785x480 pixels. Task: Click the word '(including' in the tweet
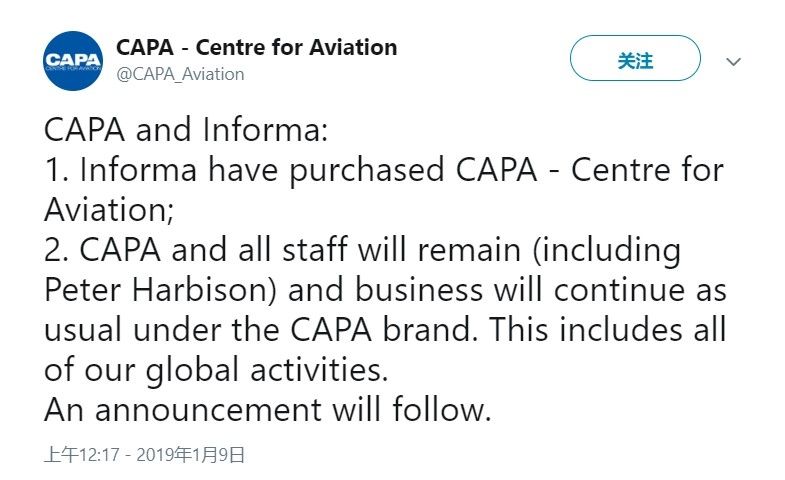(x=607, y=249)
